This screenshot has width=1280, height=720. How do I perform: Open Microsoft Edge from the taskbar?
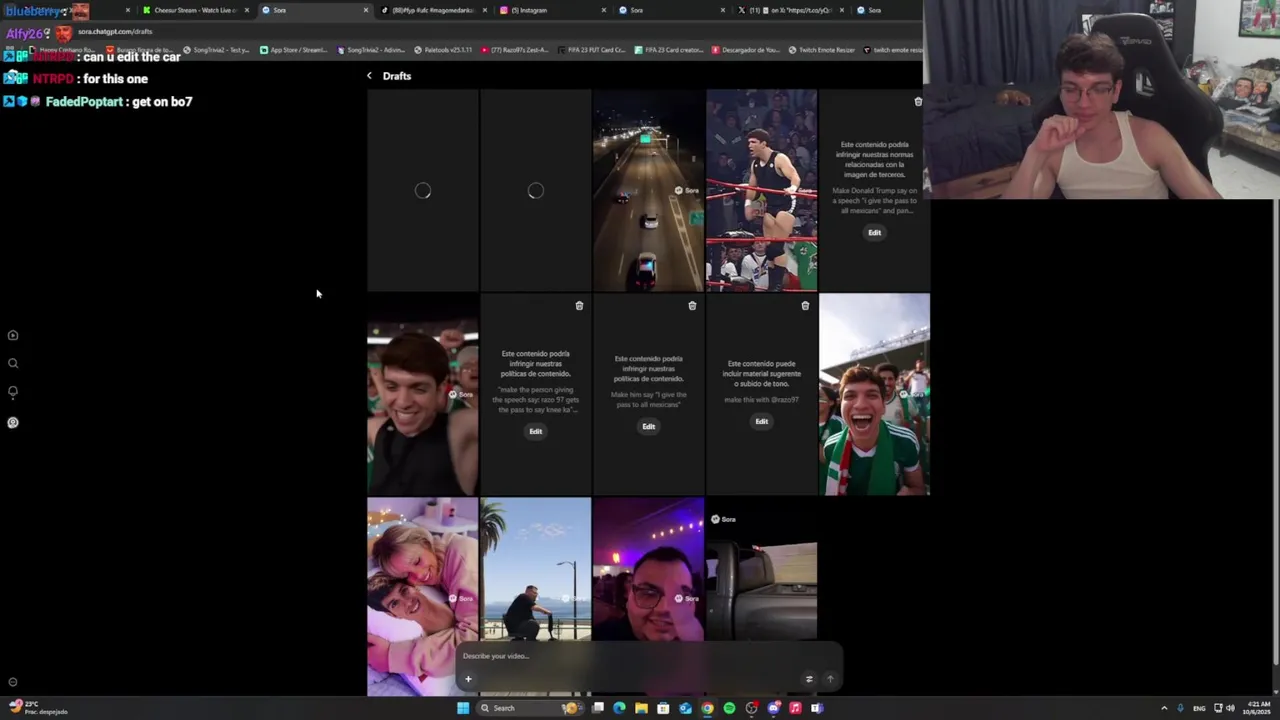coord(620,709)
